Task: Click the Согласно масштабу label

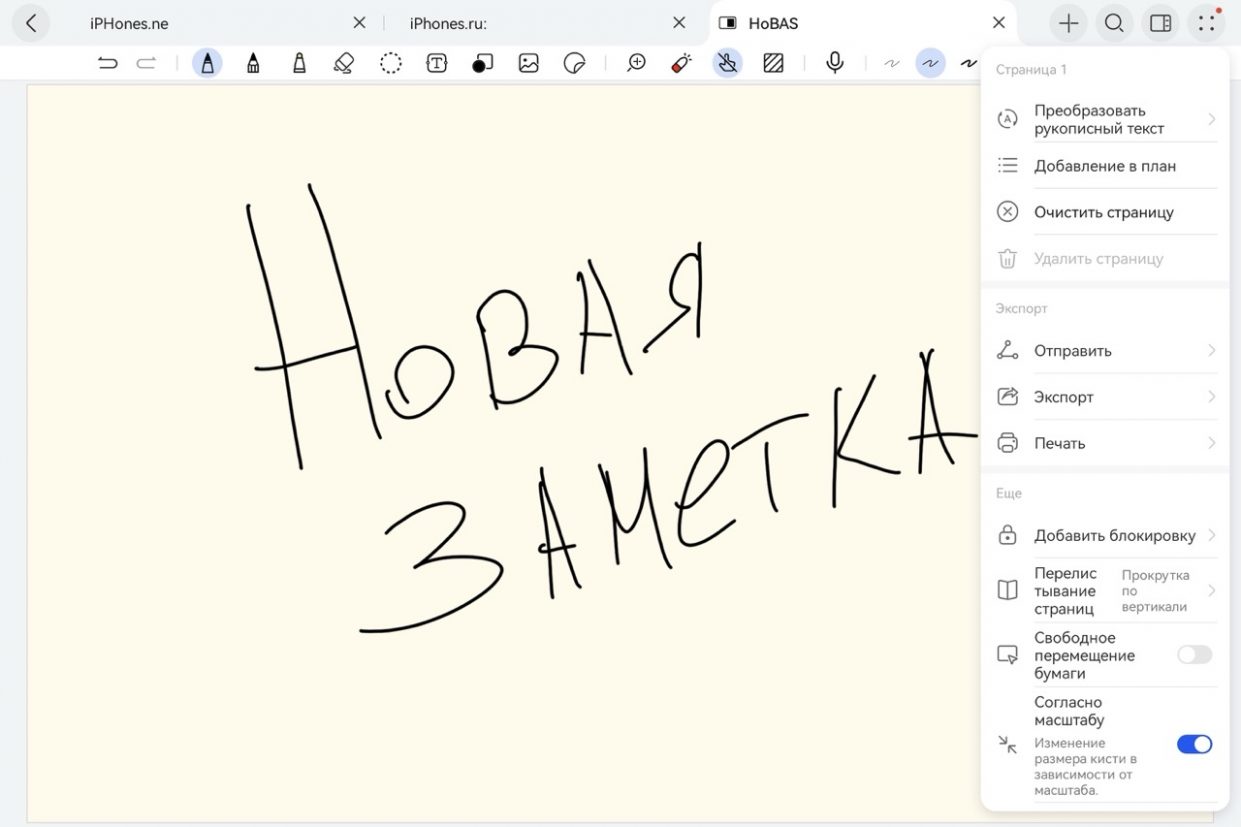Action: (x=1069, y=711)
